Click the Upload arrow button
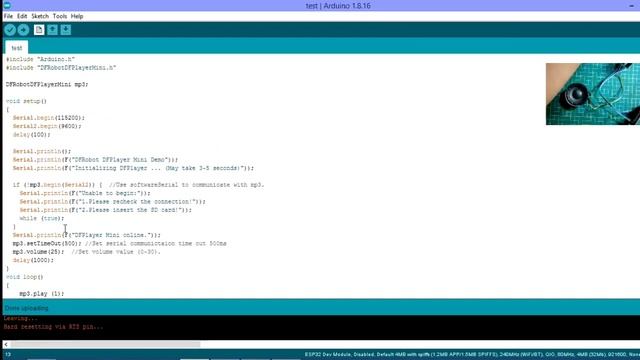 [x=23, y=30]
